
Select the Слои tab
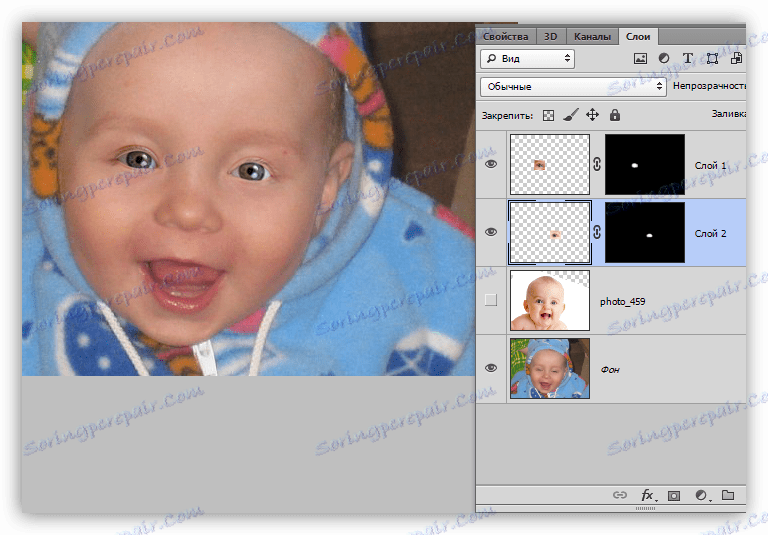click(638, 37)
